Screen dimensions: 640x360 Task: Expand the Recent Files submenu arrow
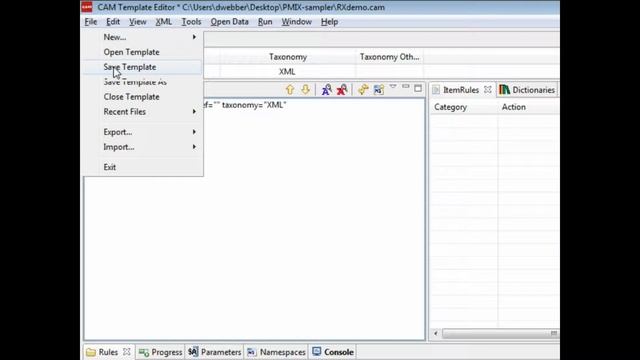tap(194, 111)
